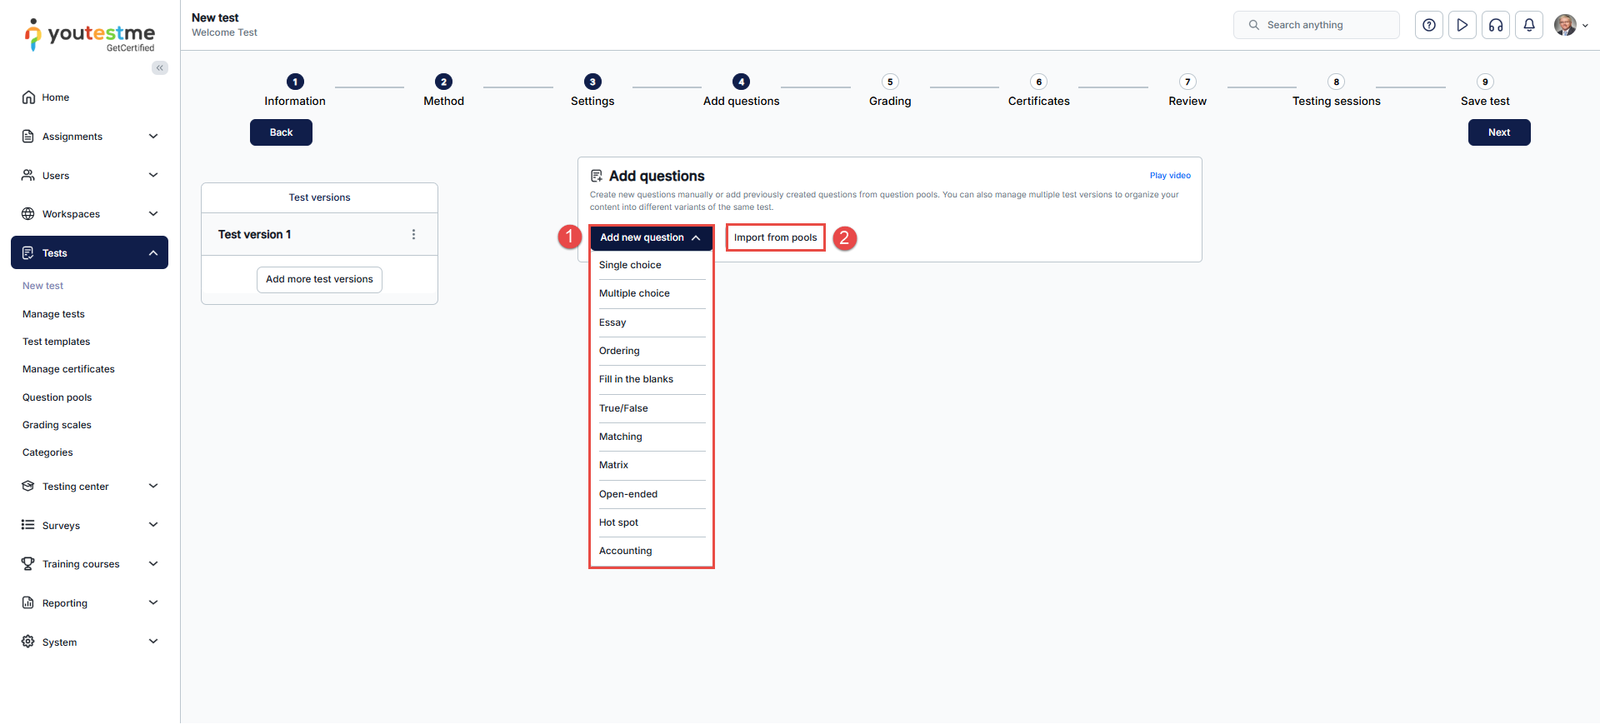
Task: Choose Fill in the blanks option
Action: (x=636, y=380)
